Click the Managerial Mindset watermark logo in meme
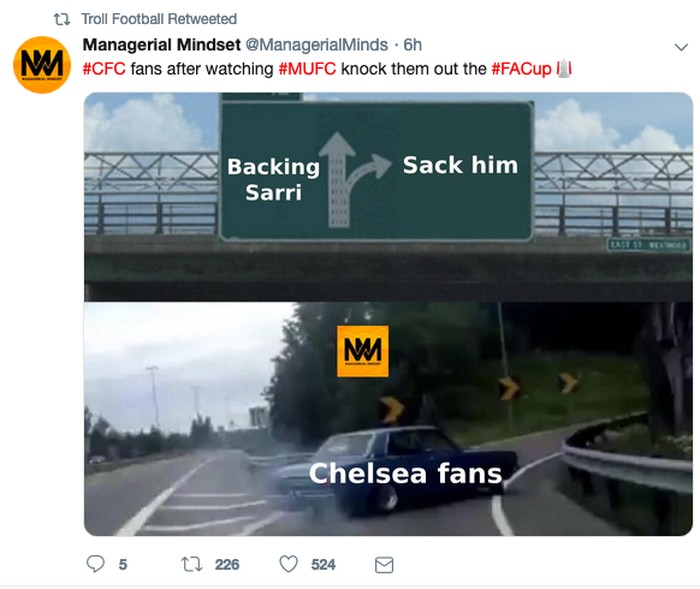This screenshot has width=700, height=589. click(362, 351)
